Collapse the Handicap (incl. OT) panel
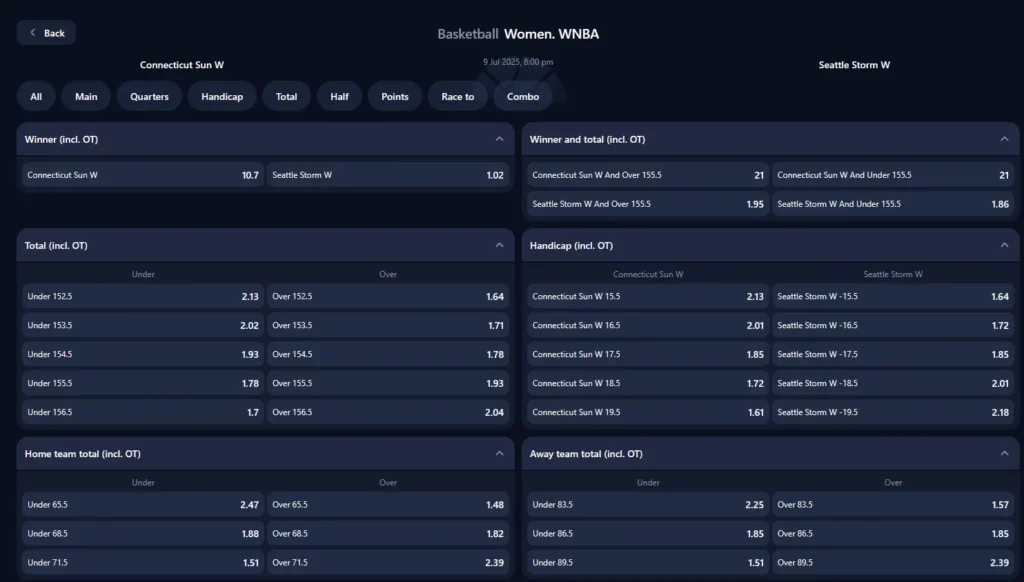The height and width of the screenshot is (582, 1024). point(1004,245)
